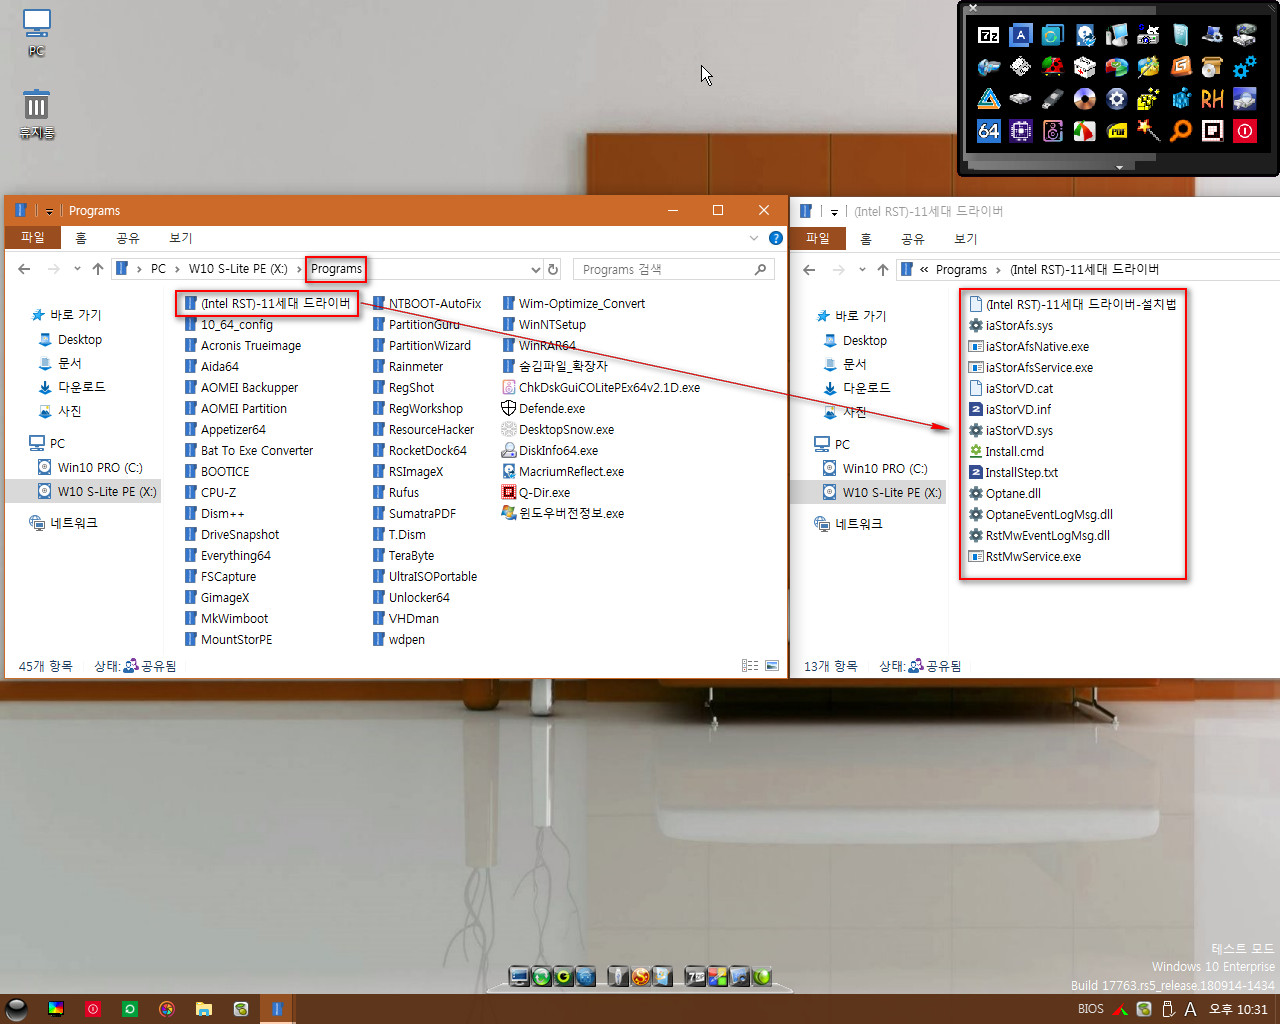Select Optane.dll file
Screen dimensions: 1280x1024
pos(1005,493)
